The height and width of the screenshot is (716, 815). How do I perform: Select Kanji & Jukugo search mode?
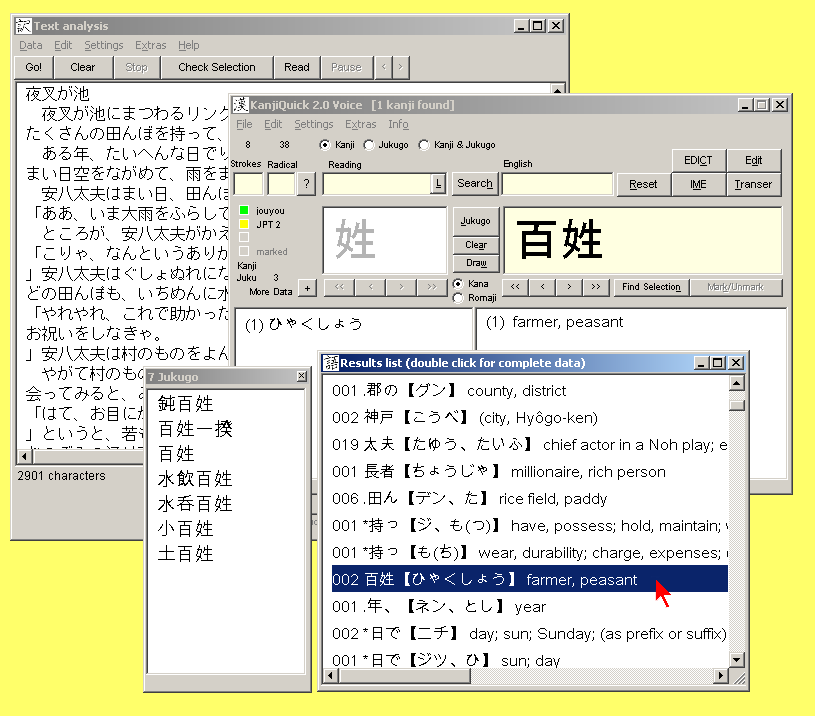pyautogui.click(x=424, y=145)
